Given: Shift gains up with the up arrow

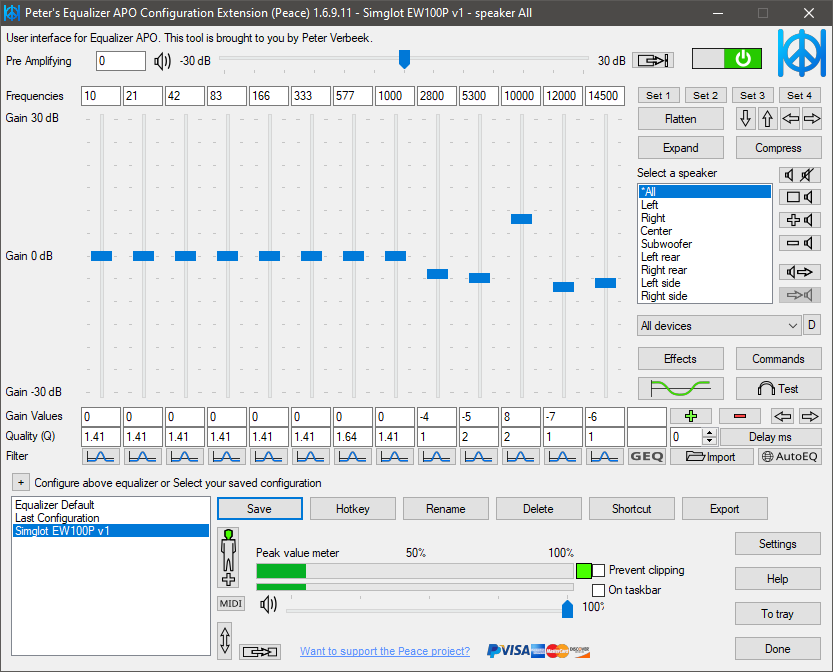Looking at the screenshot, I should (767, 118).
